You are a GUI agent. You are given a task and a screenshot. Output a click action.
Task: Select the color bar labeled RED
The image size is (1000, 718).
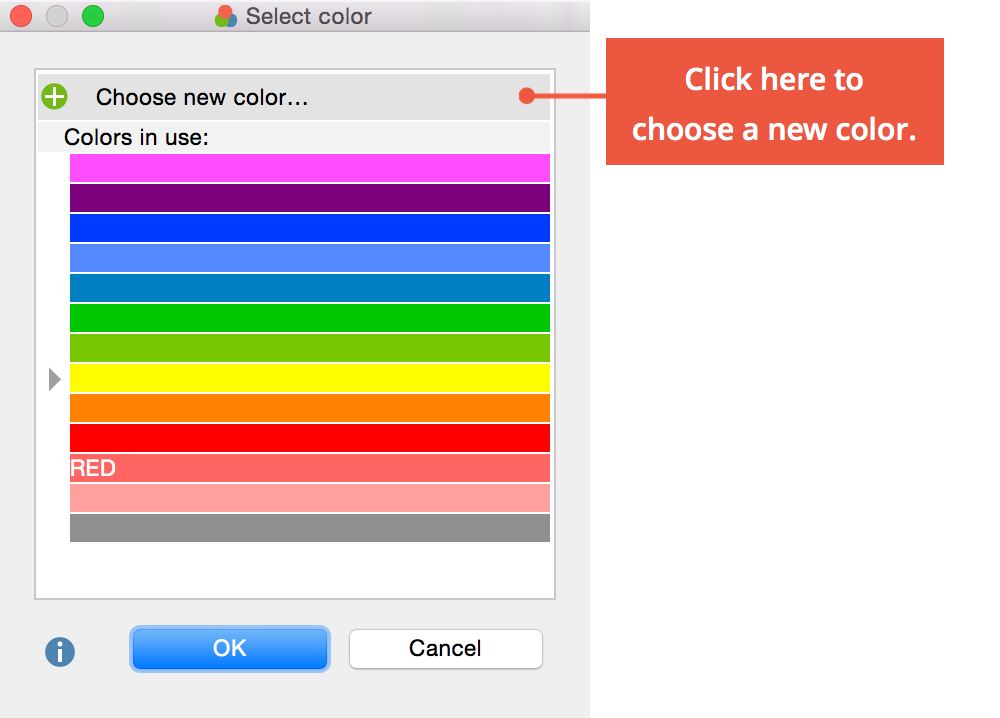click(309, 468)
